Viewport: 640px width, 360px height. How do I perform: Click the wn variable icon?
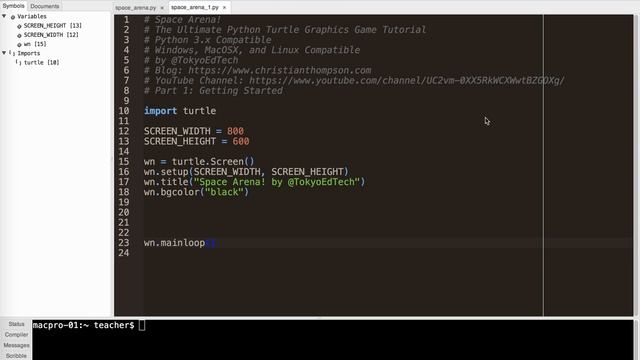[x=19, y=44]
